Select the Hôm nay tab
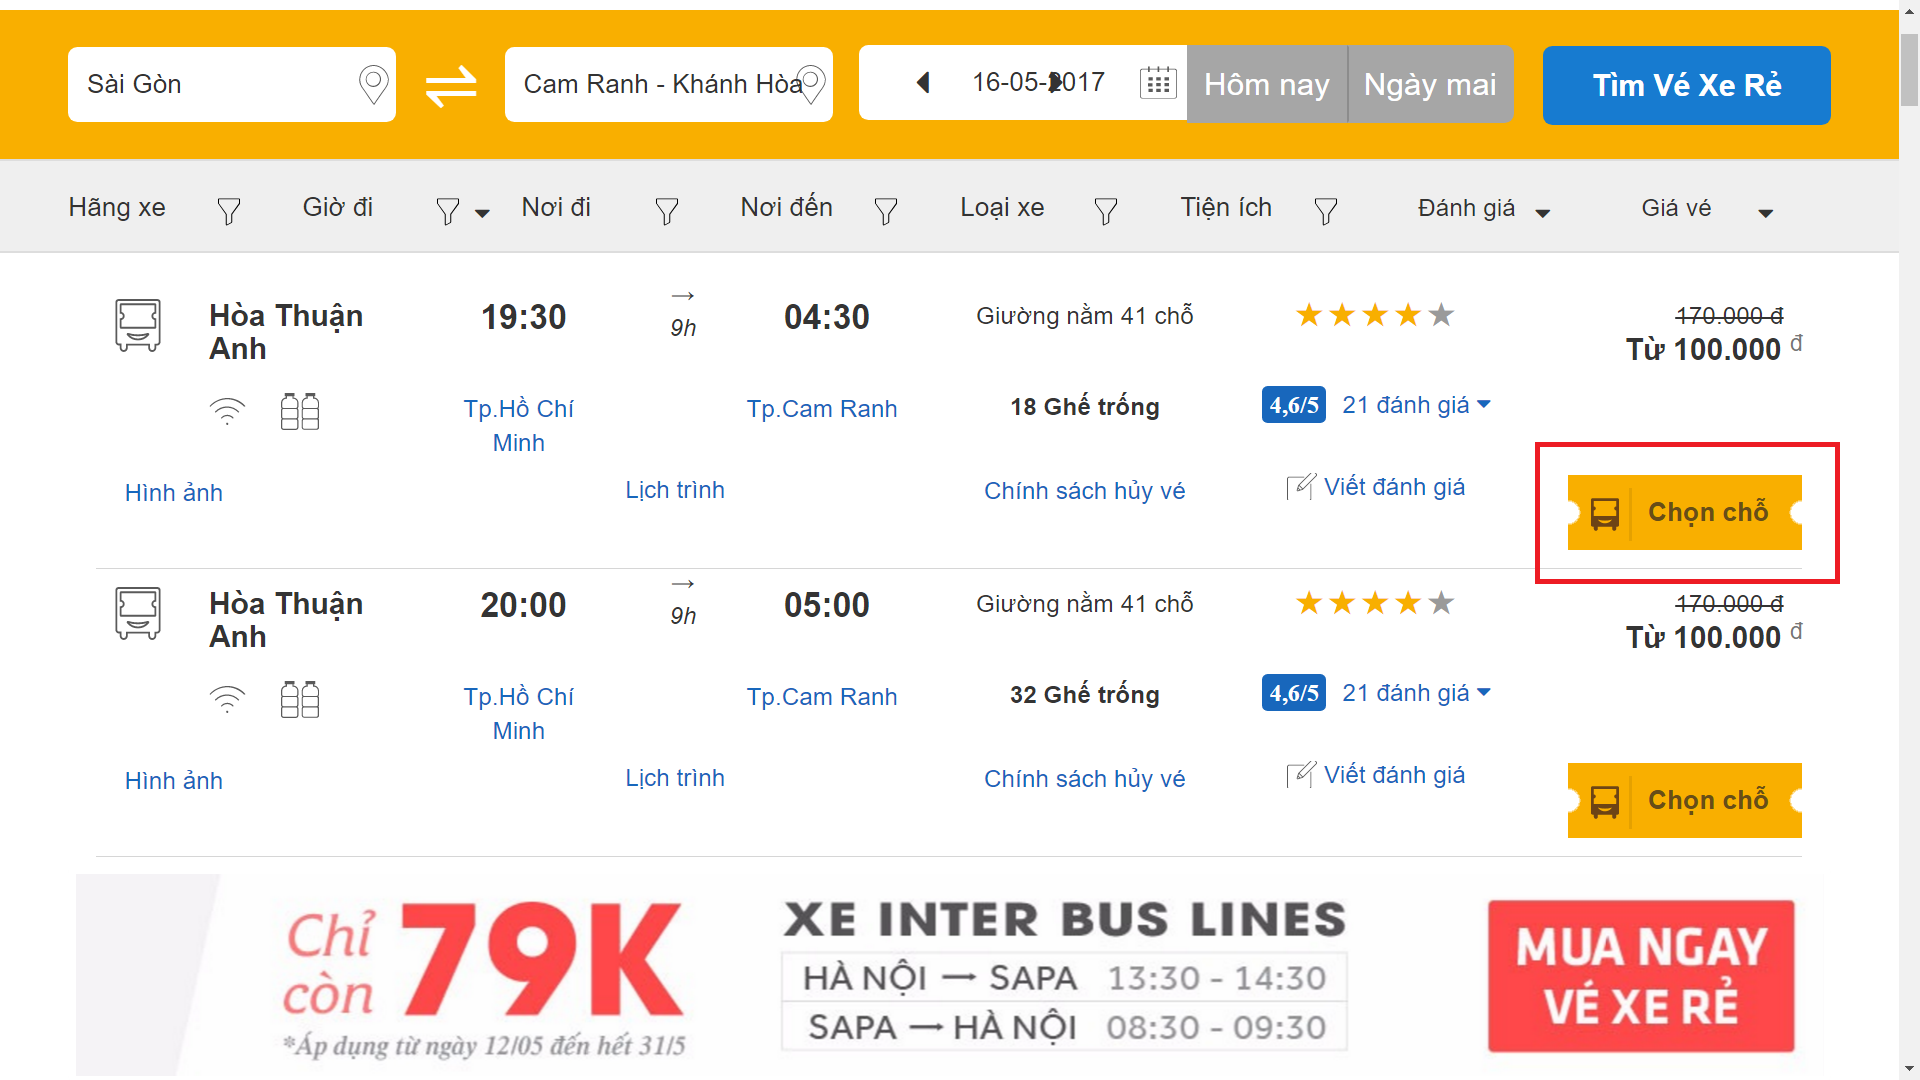This screenshot has height=1080, width=1920. pyautogui.click(x=1266, y=85)
